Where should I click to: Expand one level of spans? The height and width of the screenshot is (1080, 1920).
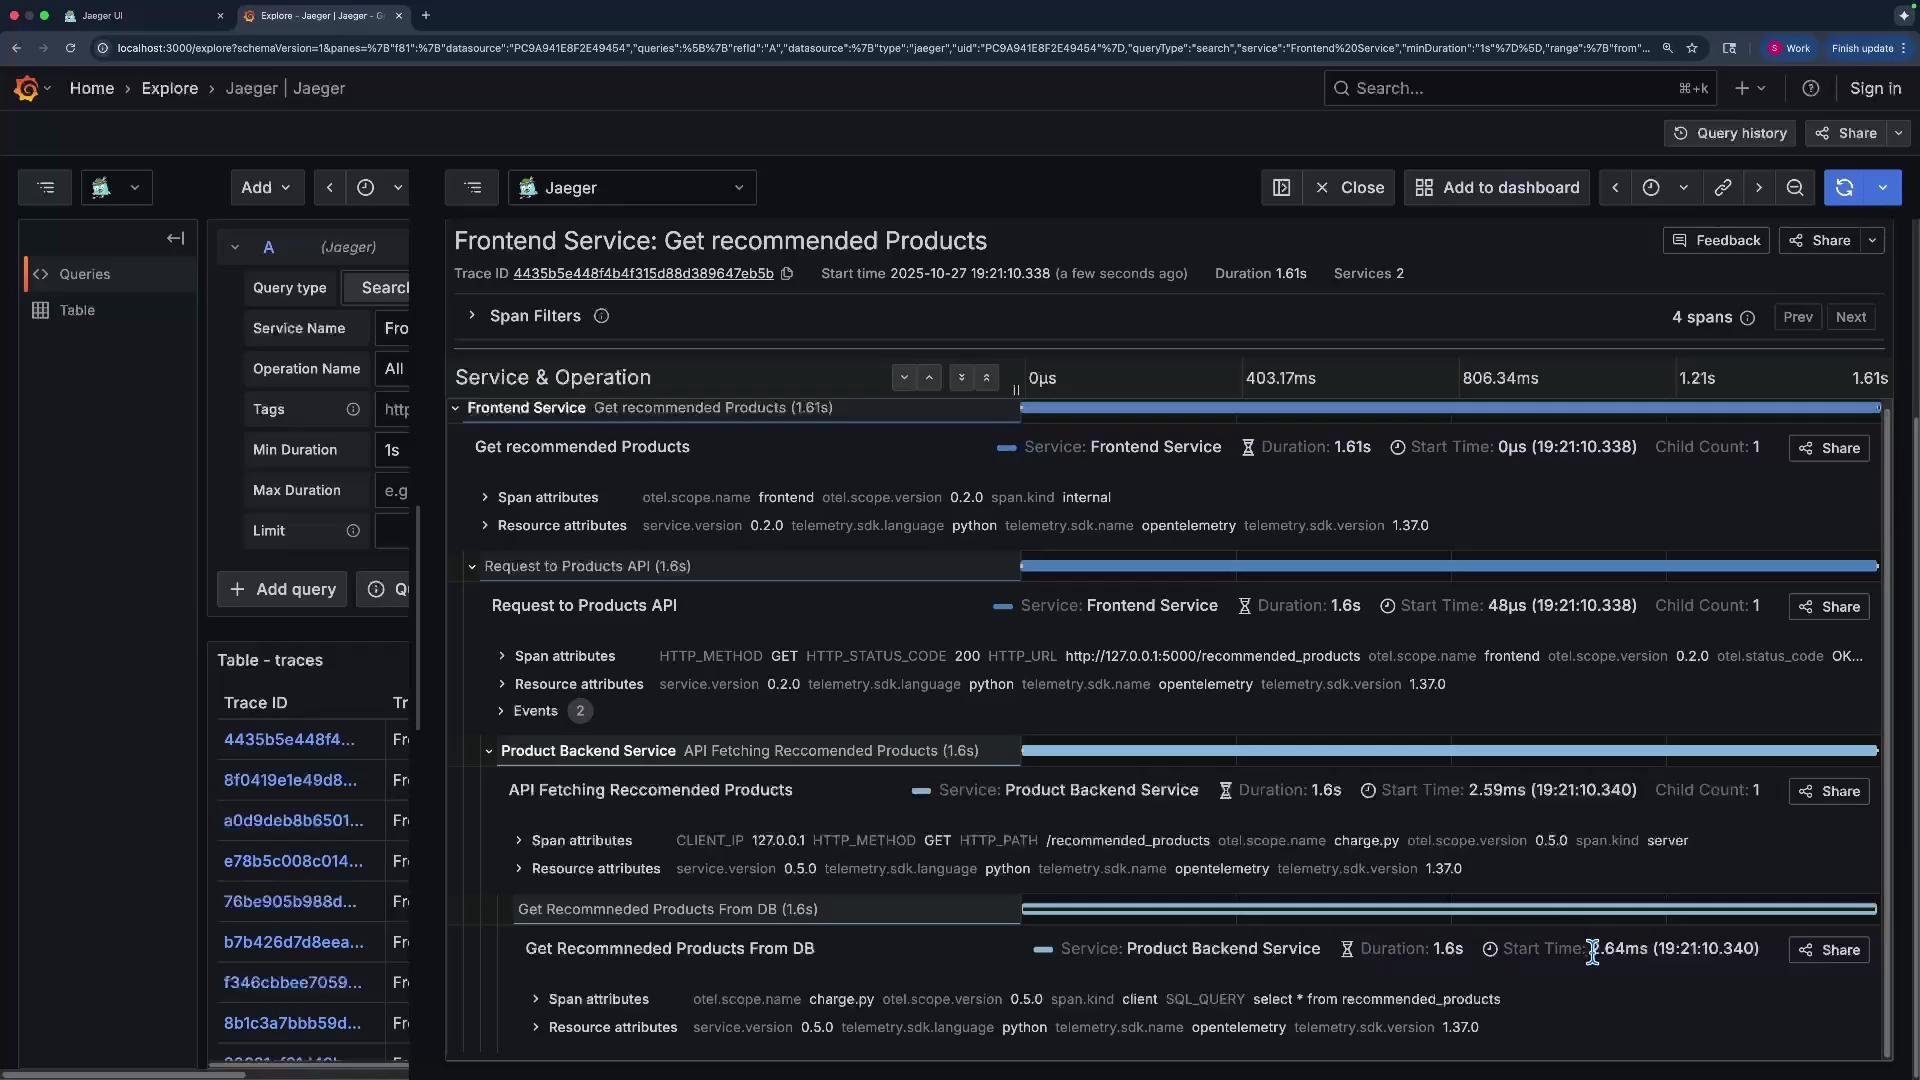904,378
